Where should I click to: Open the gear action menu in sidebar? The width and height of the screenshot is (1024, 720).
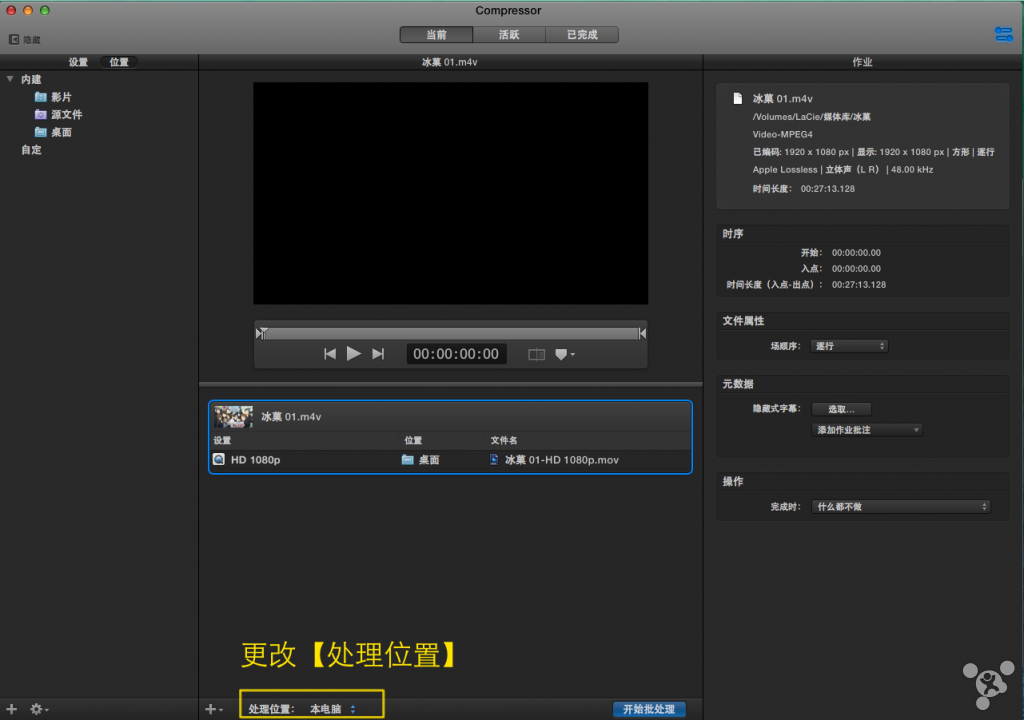tap(39, 709)
